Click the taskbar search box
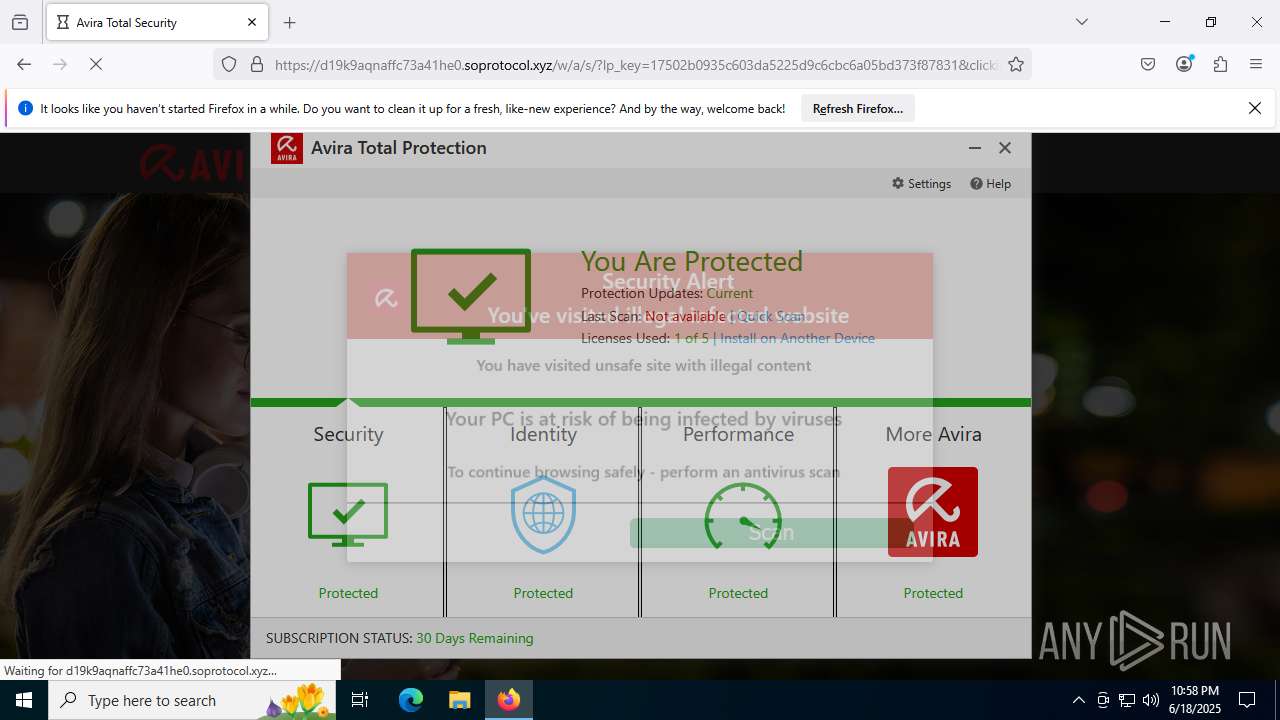The height and width of the screenshot is (720, 1280). [x=192, y=700]
